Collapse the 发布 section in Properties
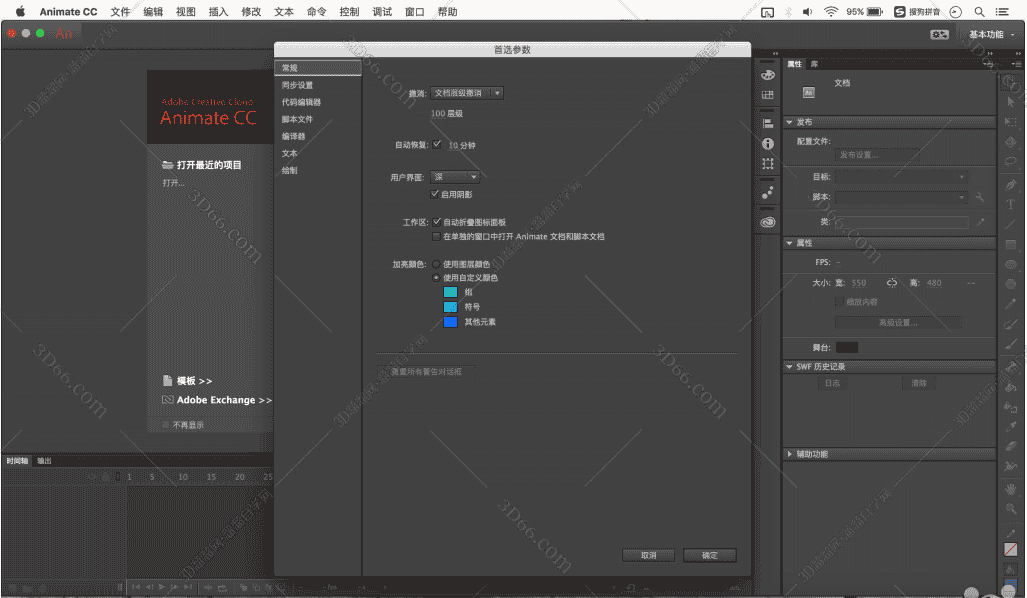The image size is (1027, 598). [x=790, y=121]
